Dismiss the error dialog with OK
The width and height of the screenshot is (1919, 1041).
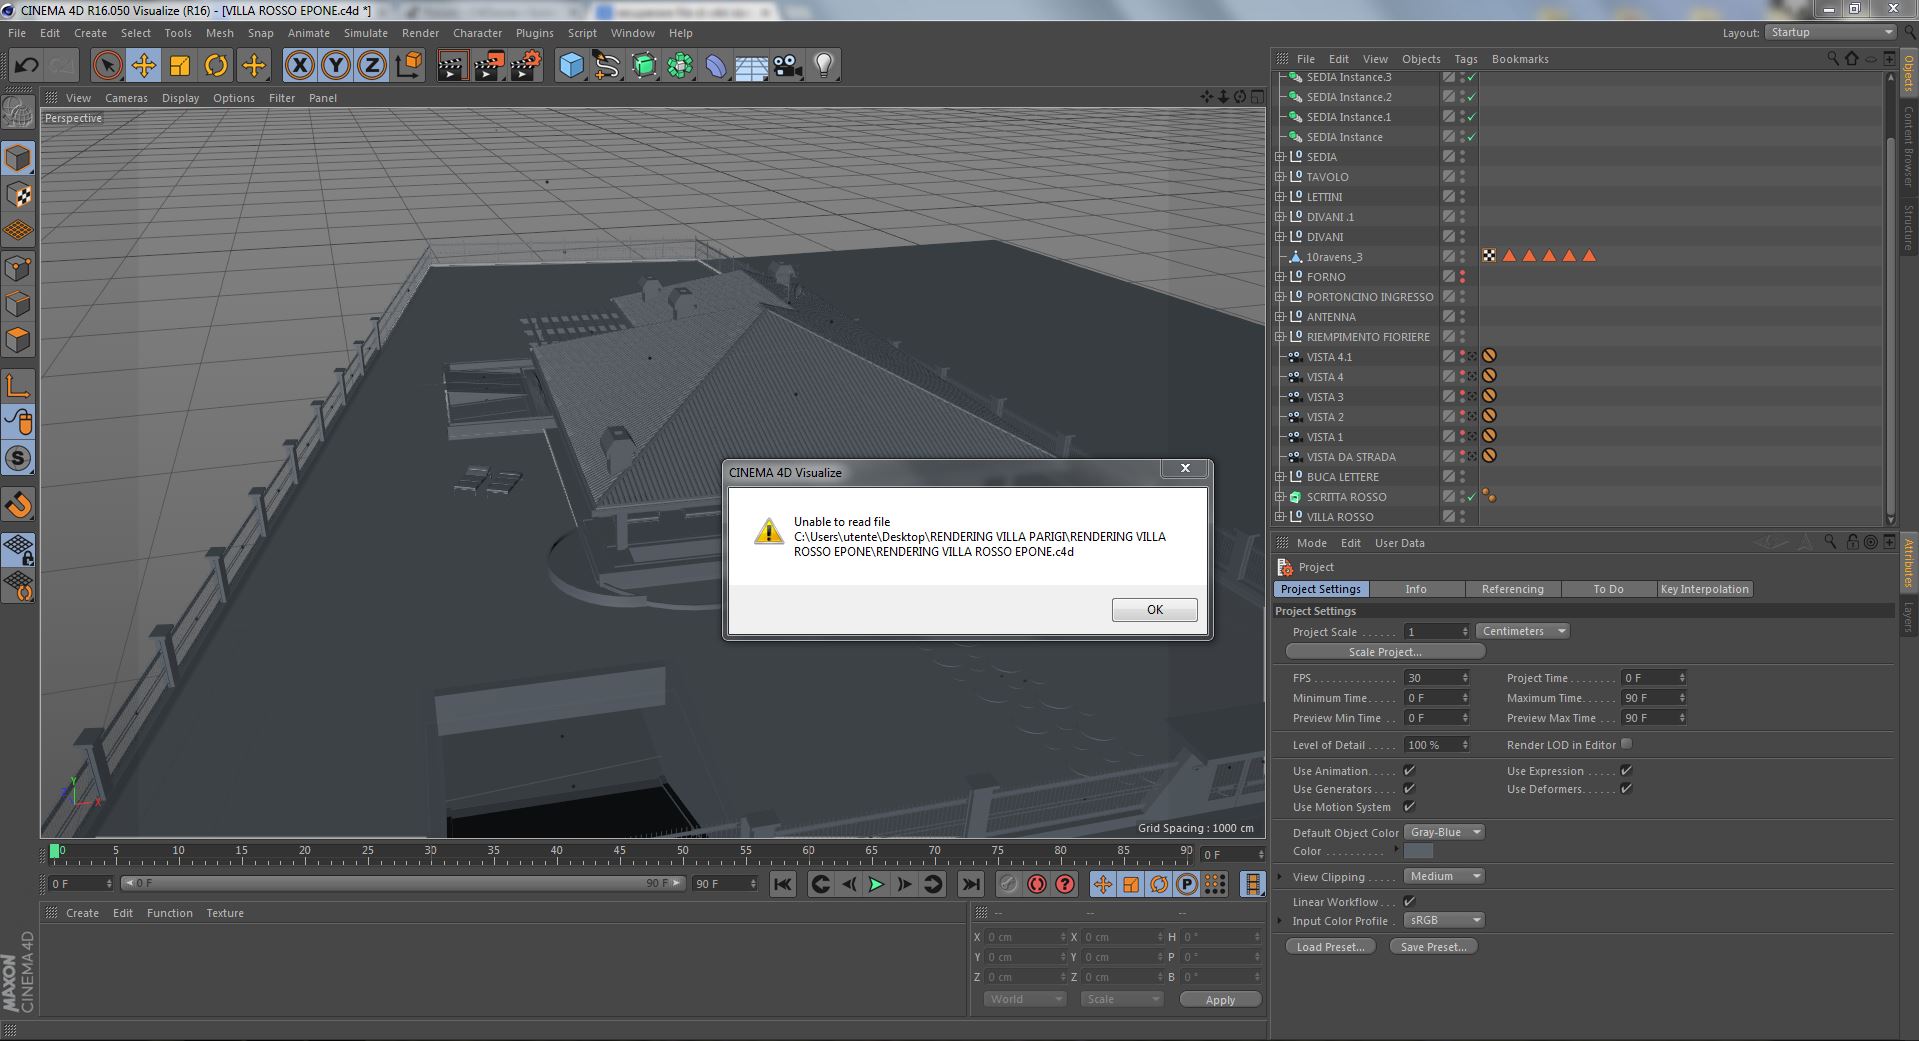point(1154,610)
